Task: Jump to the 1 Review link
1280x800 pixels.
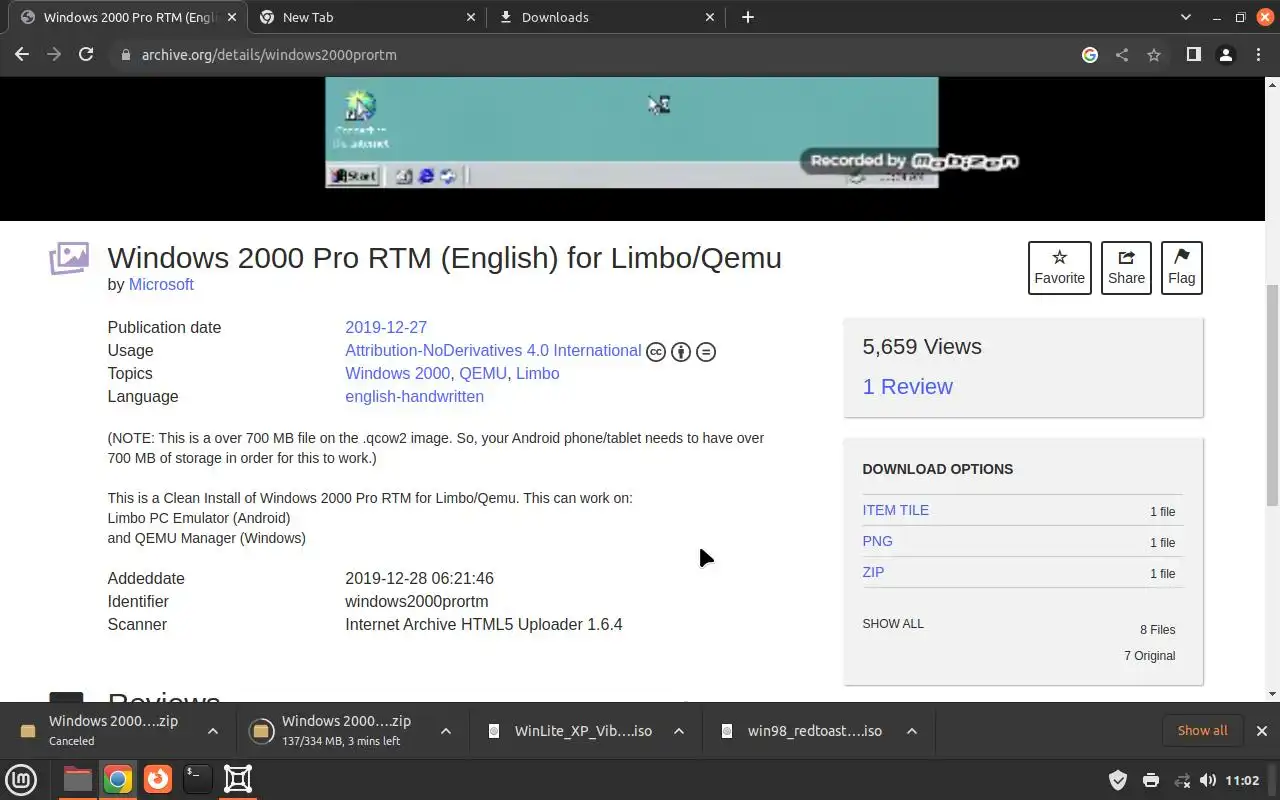Action: 907,387
